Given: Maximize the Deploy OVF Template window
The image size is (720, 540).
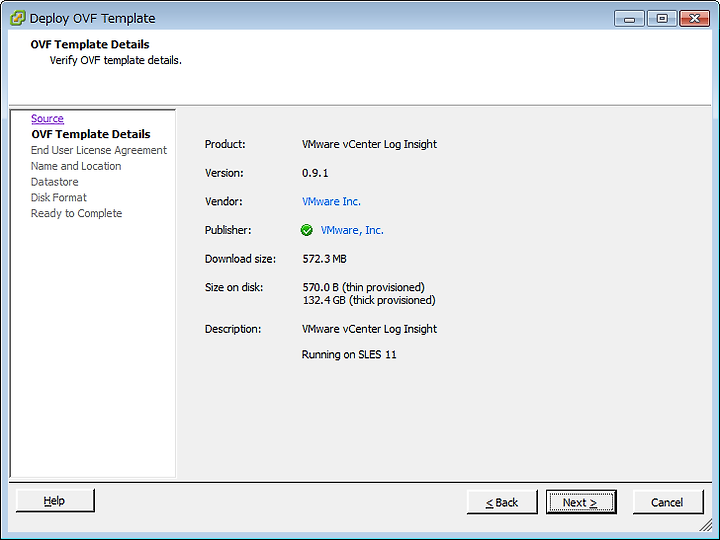Looking at the screenshot, I should pos(662,19).
